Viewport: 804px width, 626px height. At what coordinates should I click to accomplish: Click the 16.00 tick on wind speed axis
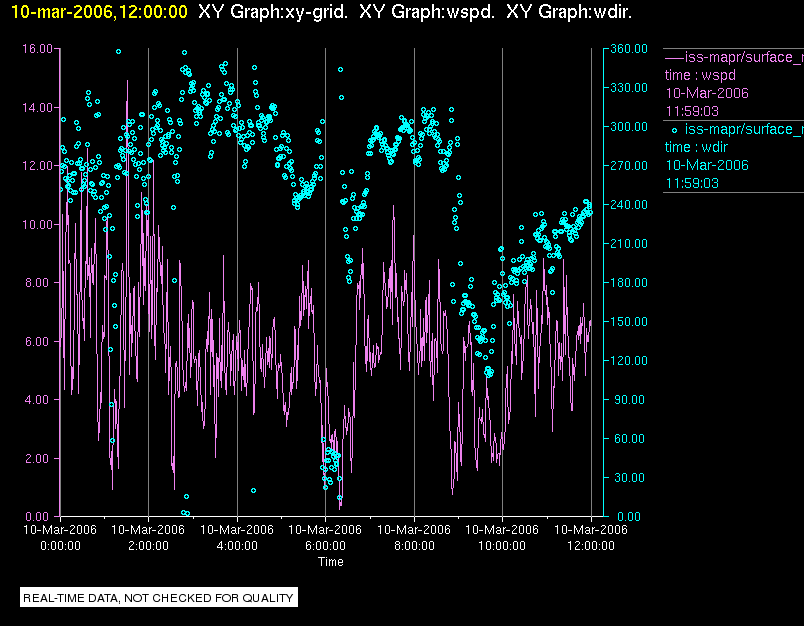point(38,48)
